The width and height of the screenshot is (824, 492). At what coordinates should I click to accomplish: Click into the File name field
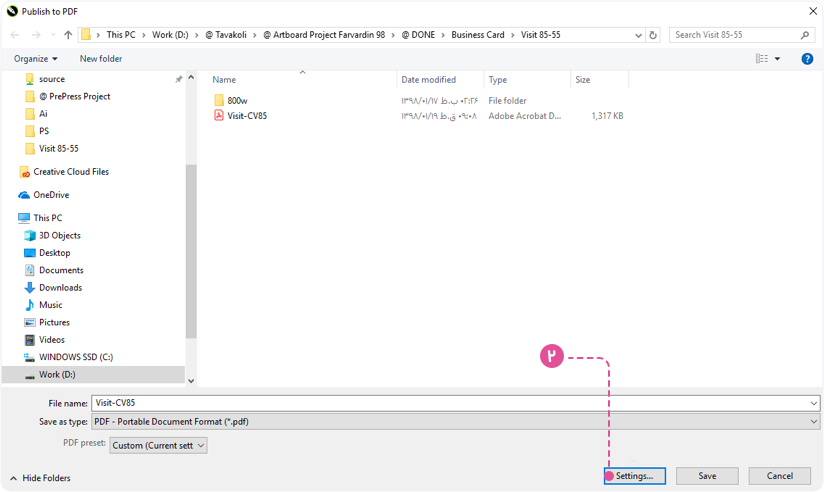point(450,403)
